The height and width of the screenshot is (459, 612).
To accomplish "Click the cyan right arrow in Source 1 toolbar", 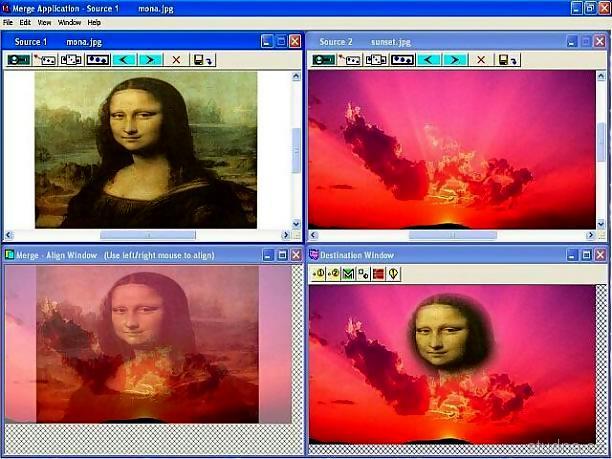I will click(150, 60).
